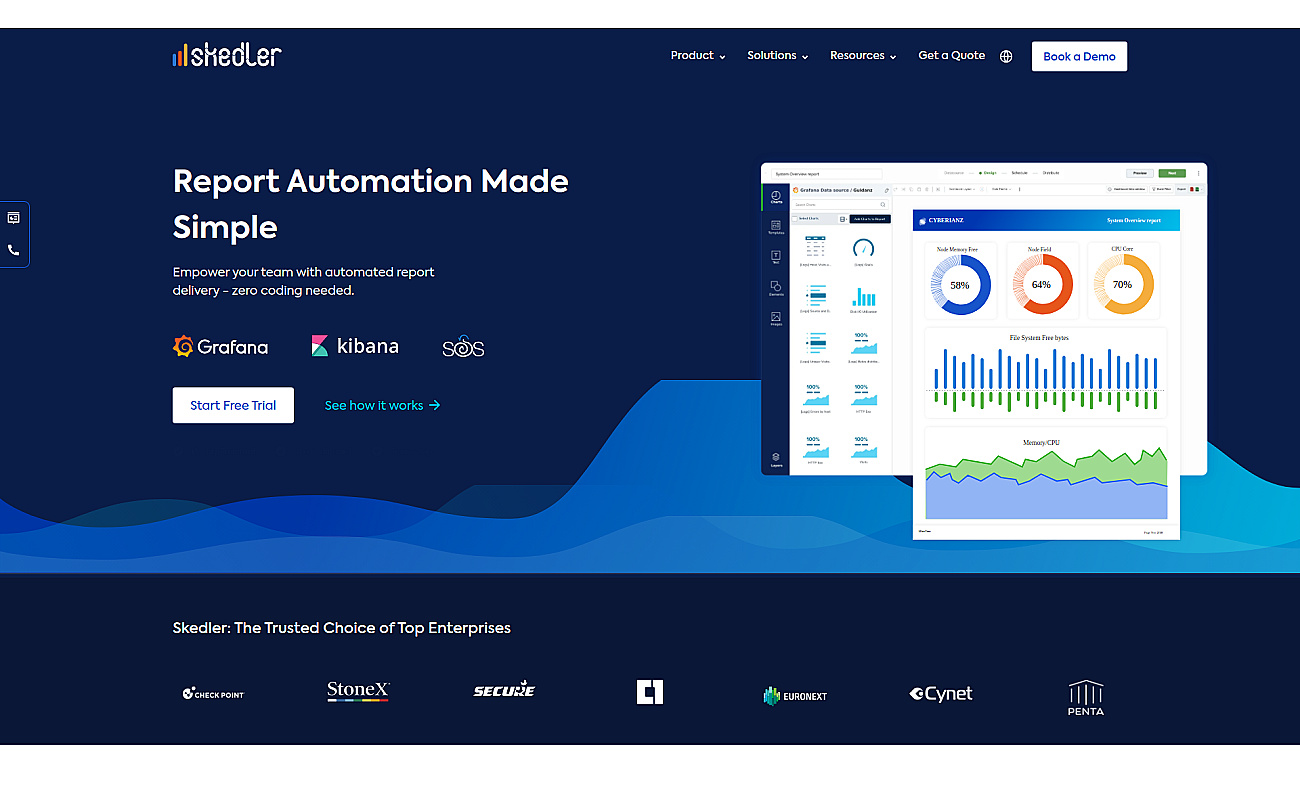Click the Check Point logo
The image size is (1300, 788).
213,694
